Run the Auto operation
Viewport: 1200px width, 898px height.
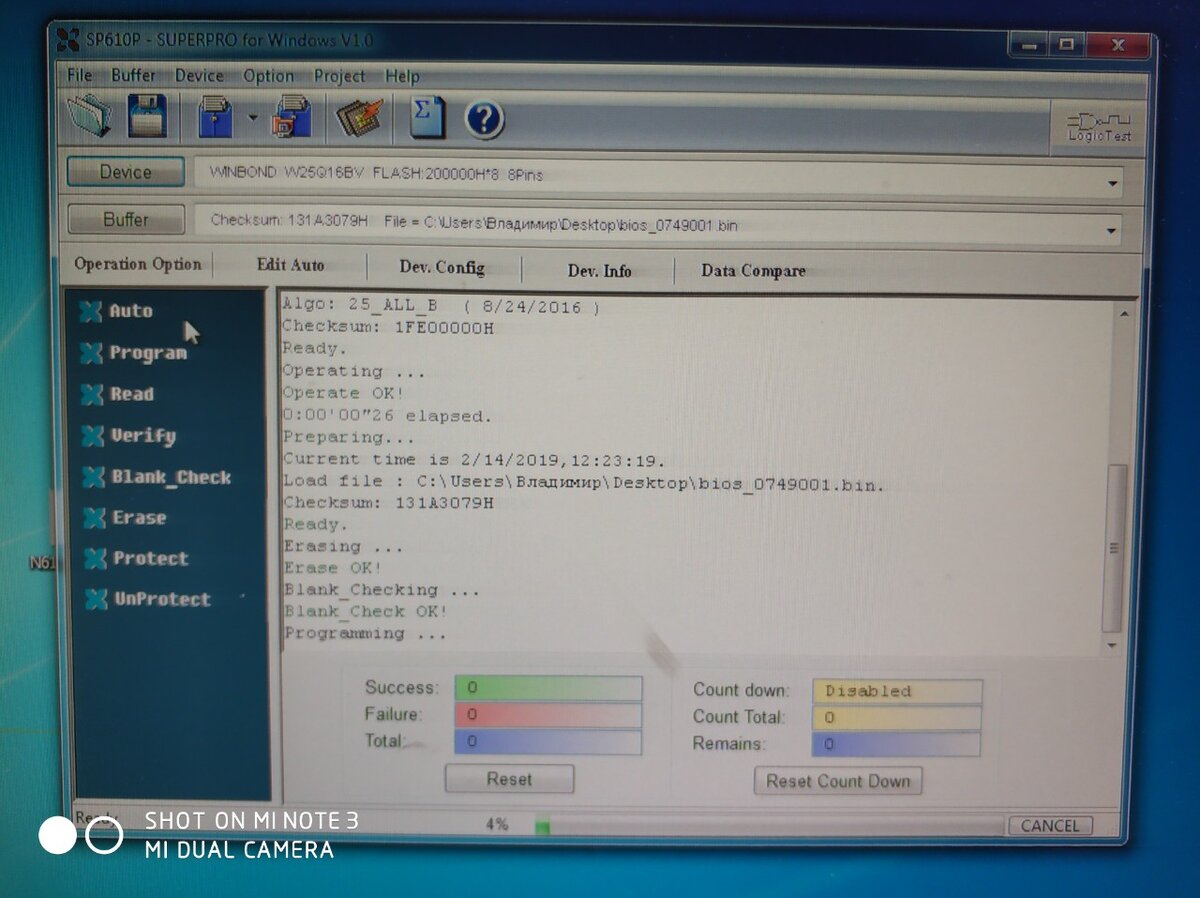117,311
